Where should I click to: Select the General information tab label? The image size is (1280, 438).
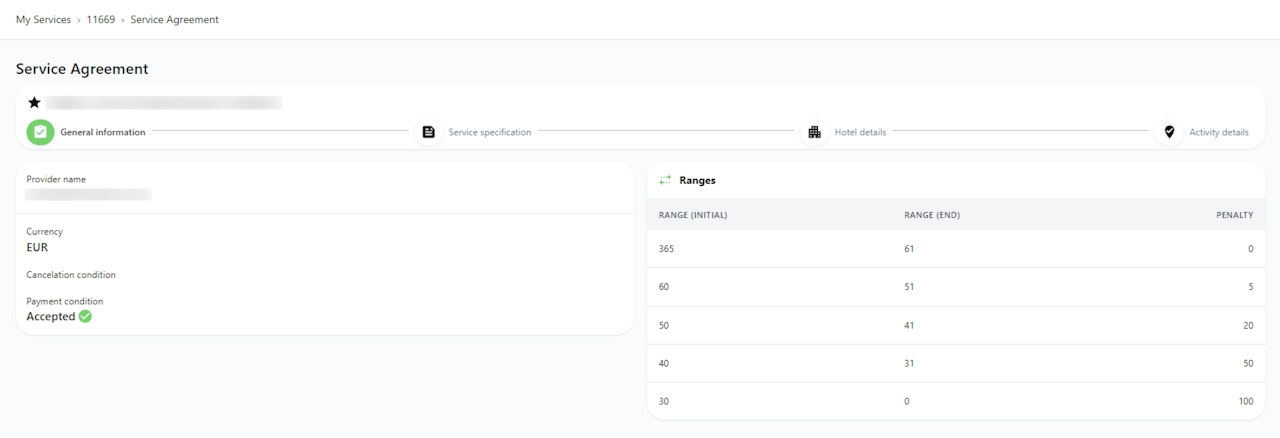coord(102,132)
